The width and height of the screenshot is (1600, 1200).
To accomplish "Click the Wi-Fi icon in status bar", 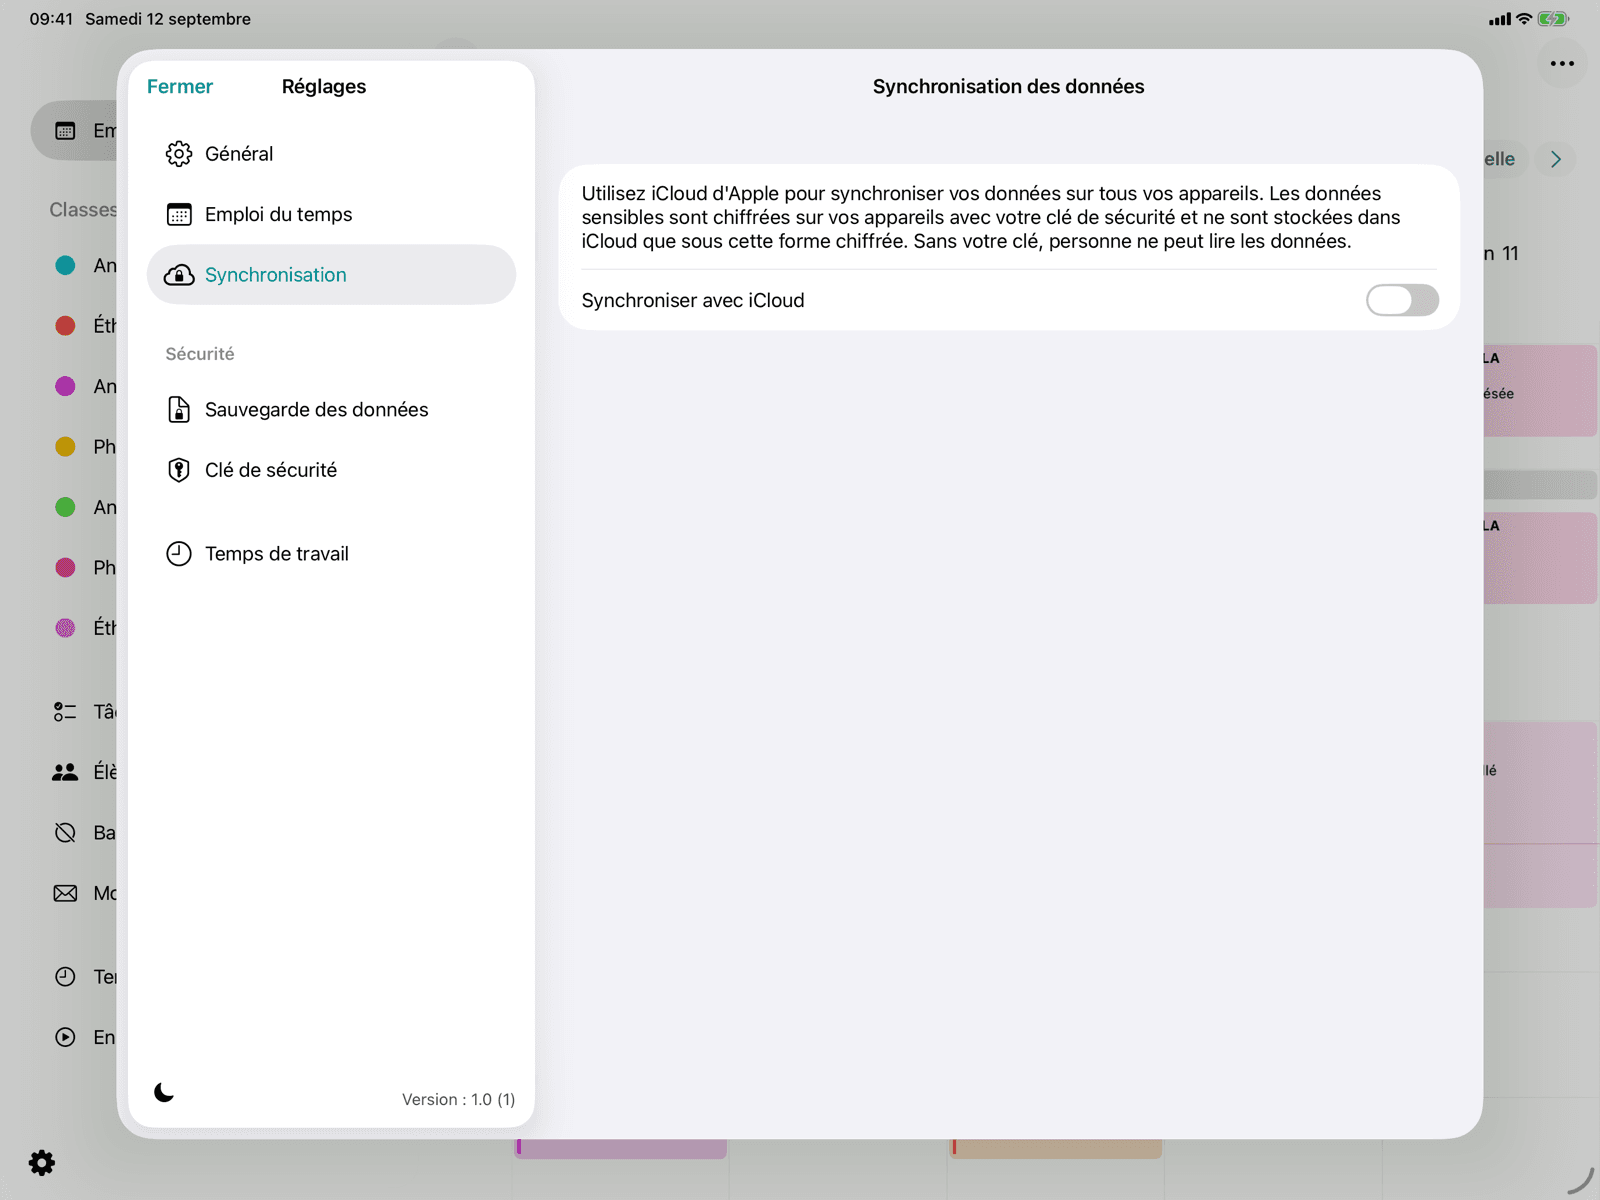I will click(1524, 19).
